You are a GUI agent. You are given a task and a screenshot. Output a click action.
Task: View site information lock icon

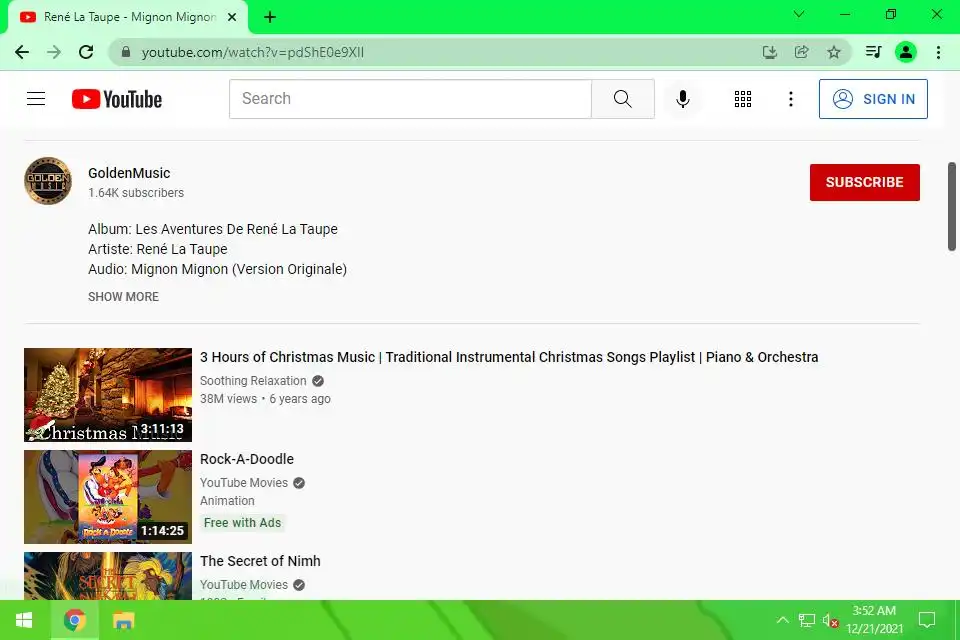[x=126, y=52]
